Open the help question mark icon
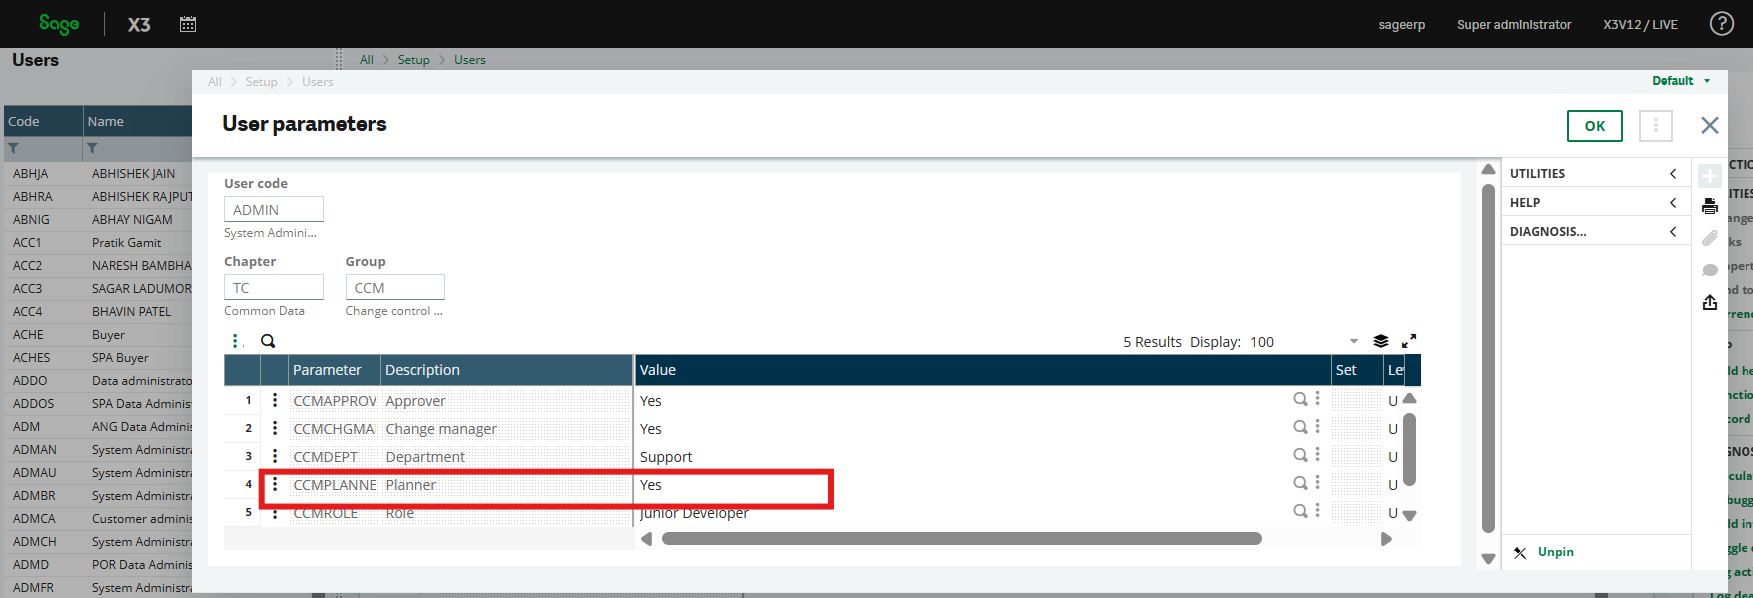 tap(1722, 24)
